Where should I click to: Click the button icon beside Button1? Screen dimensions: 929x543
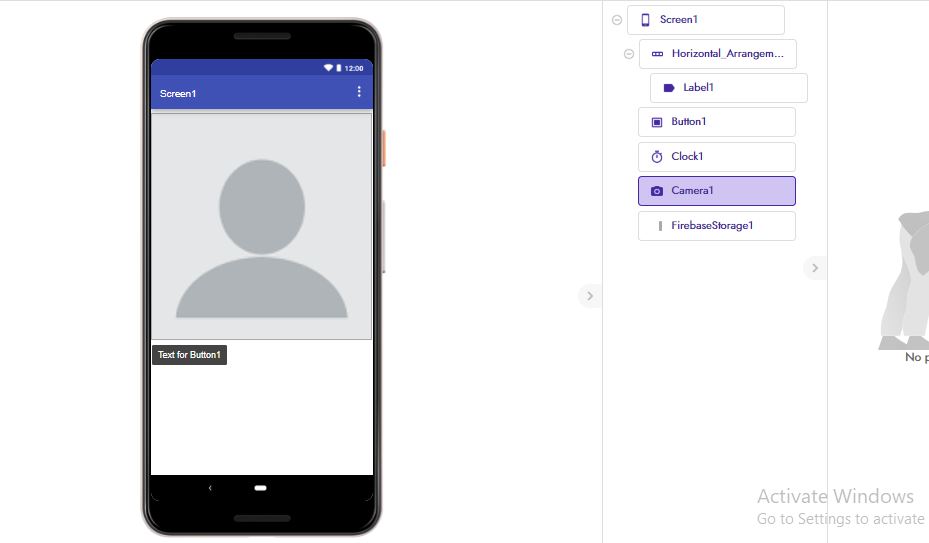click(656, 122)
